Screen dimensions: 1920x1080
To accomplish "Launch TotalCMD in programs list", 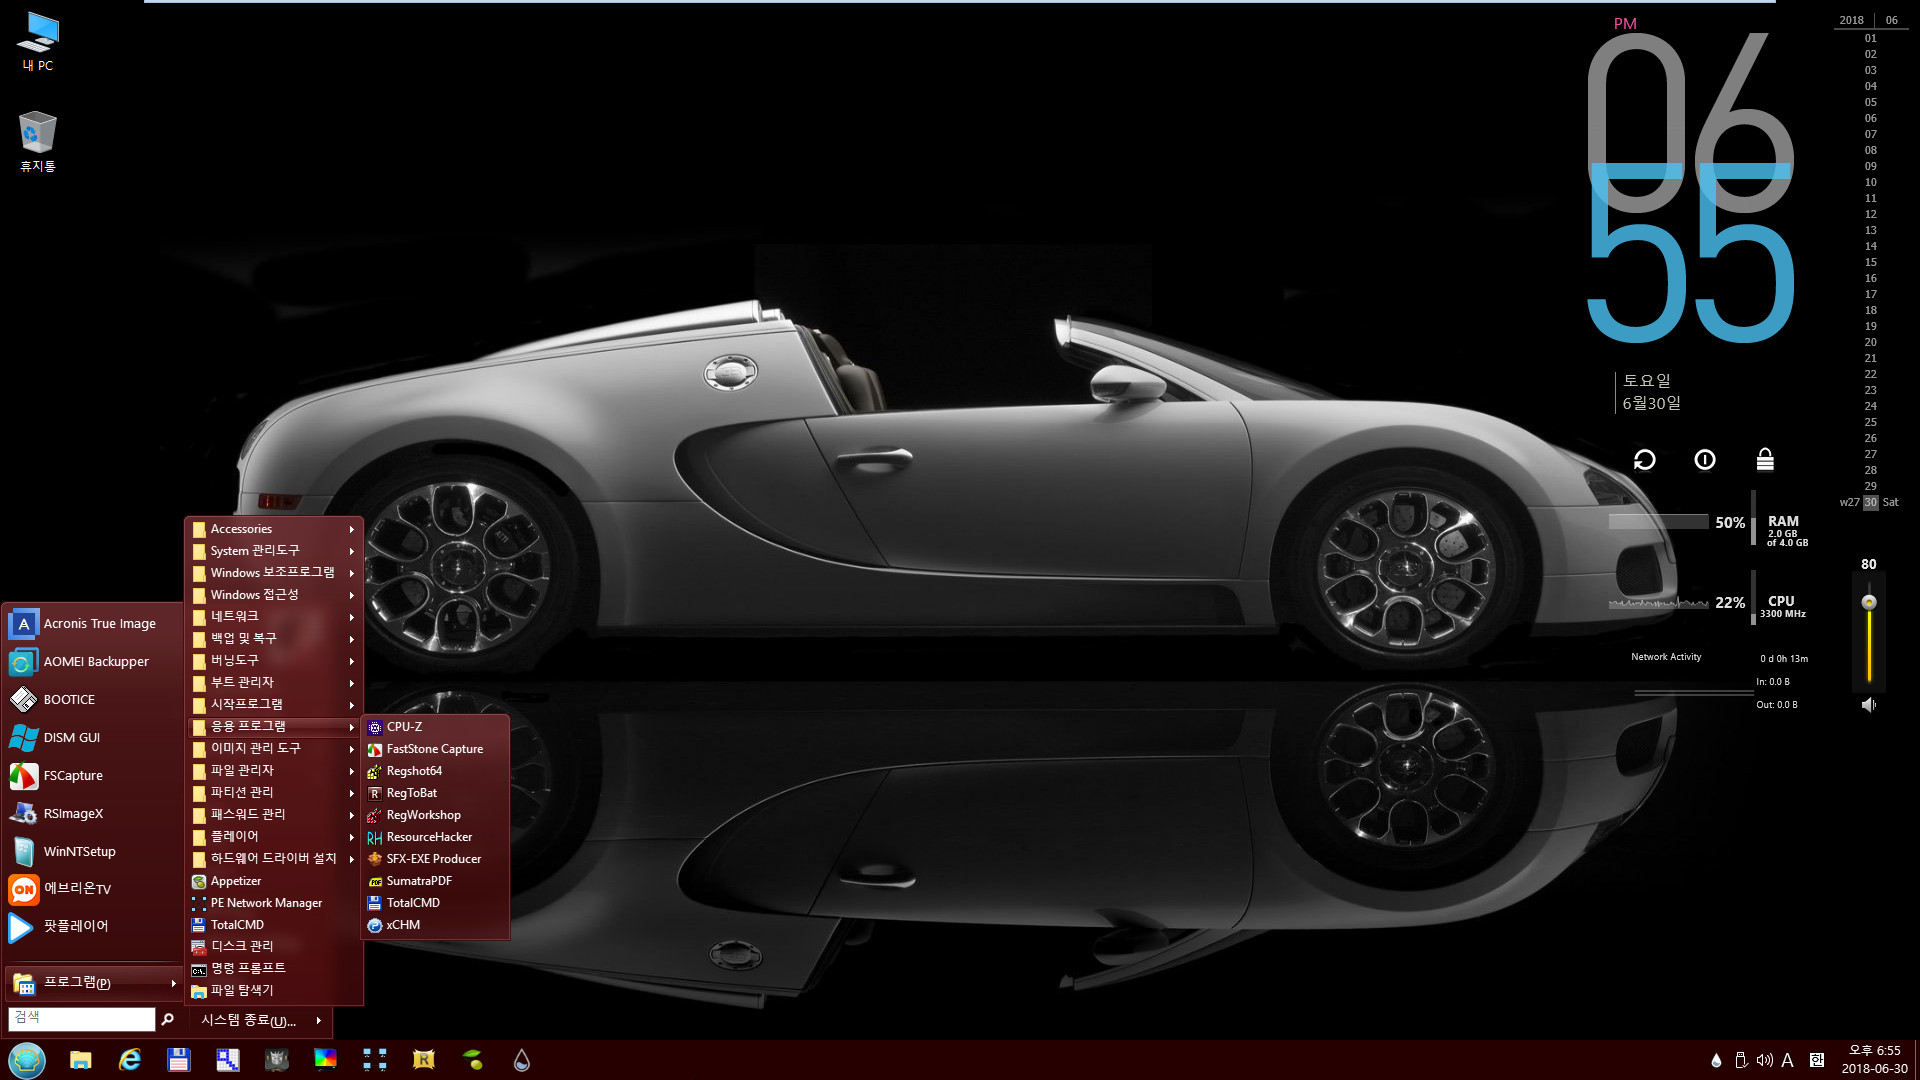I will (x=274, y=925).
